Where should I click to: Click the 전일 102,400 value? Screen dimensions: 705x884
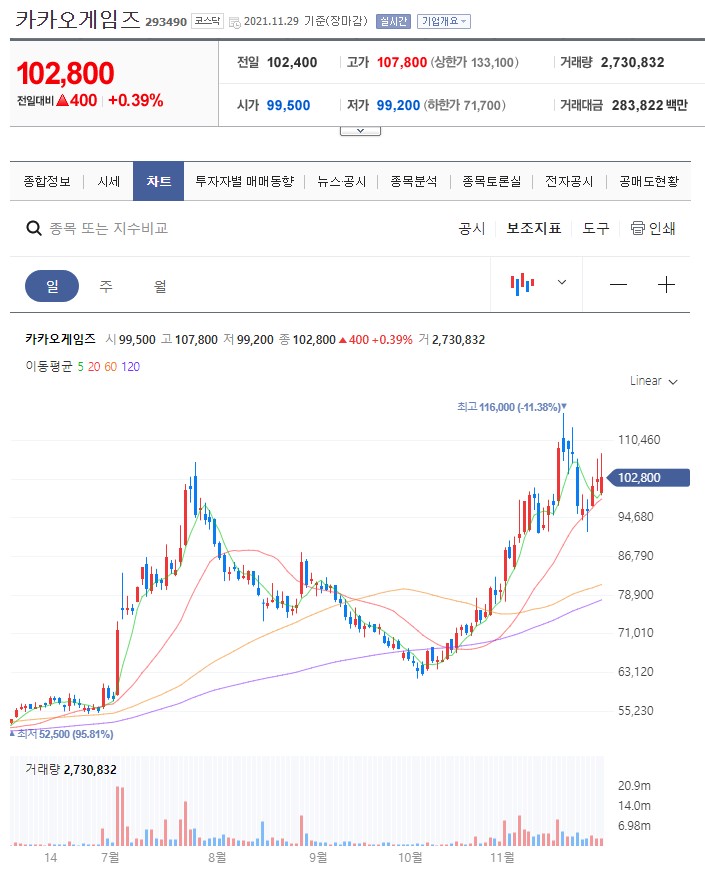point(292,63)
